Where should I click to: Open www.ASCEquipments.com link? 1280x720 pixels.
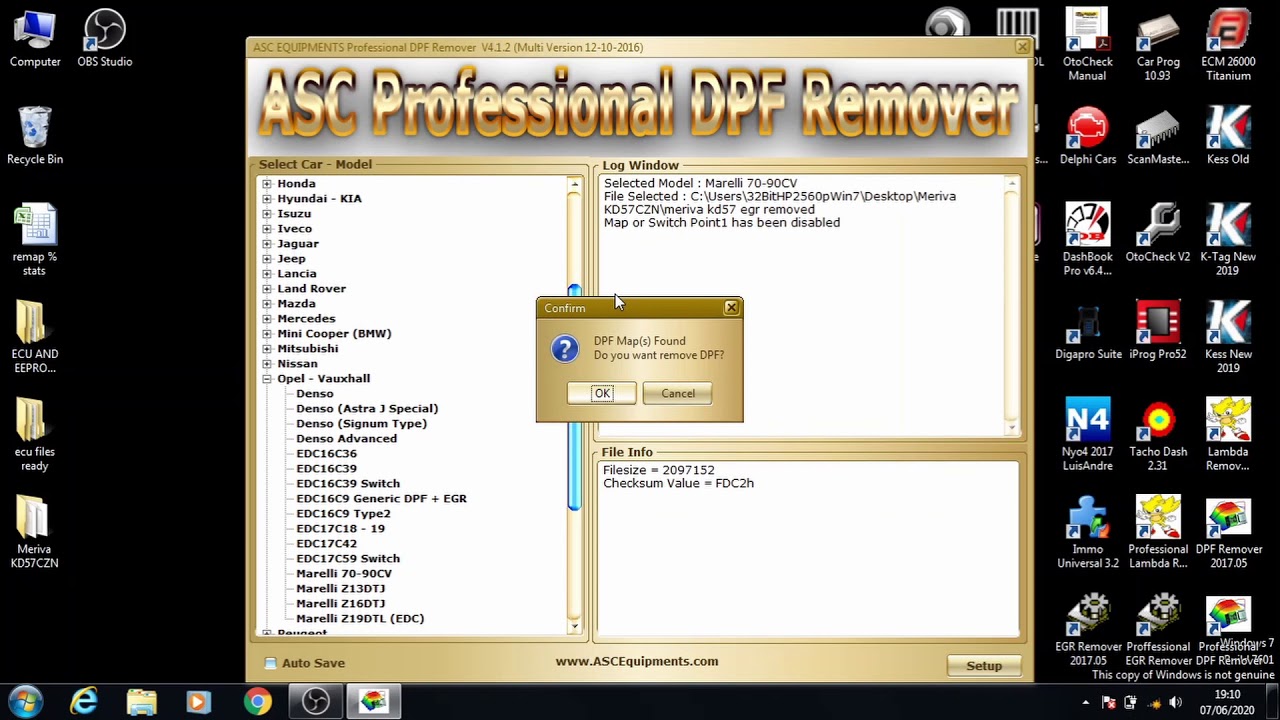(637, 661)
